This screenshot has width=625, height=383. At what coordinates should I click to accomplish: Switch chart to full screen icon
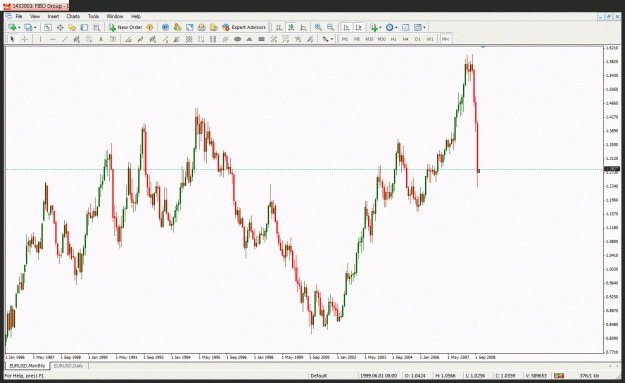190,27
